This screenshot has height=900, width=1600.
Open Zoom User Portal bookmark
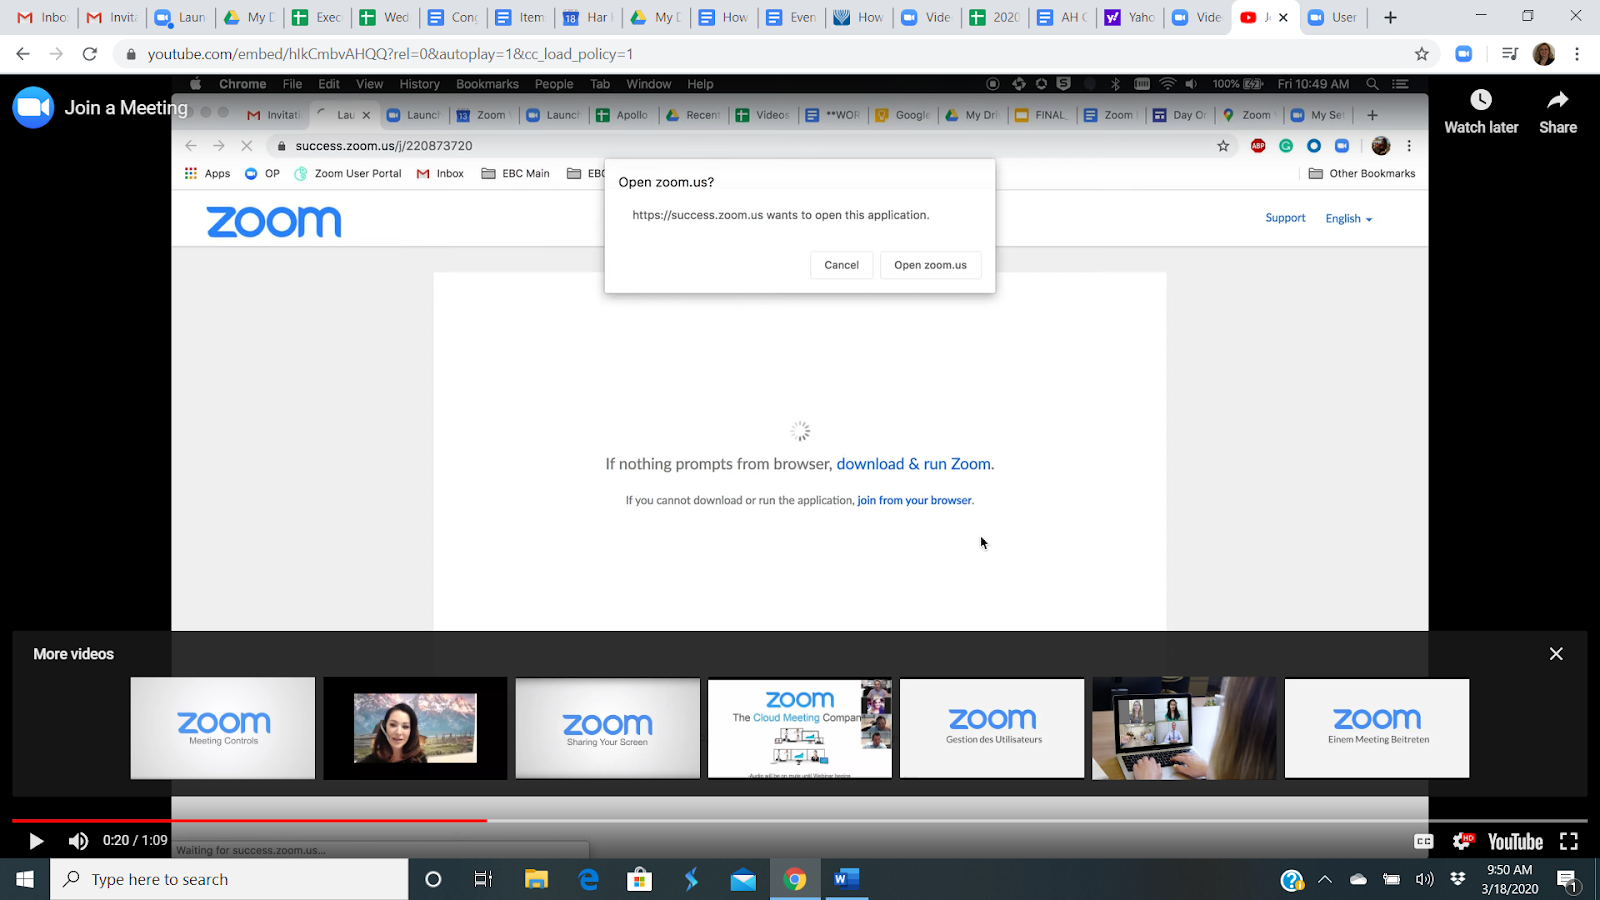click(348, 173)
